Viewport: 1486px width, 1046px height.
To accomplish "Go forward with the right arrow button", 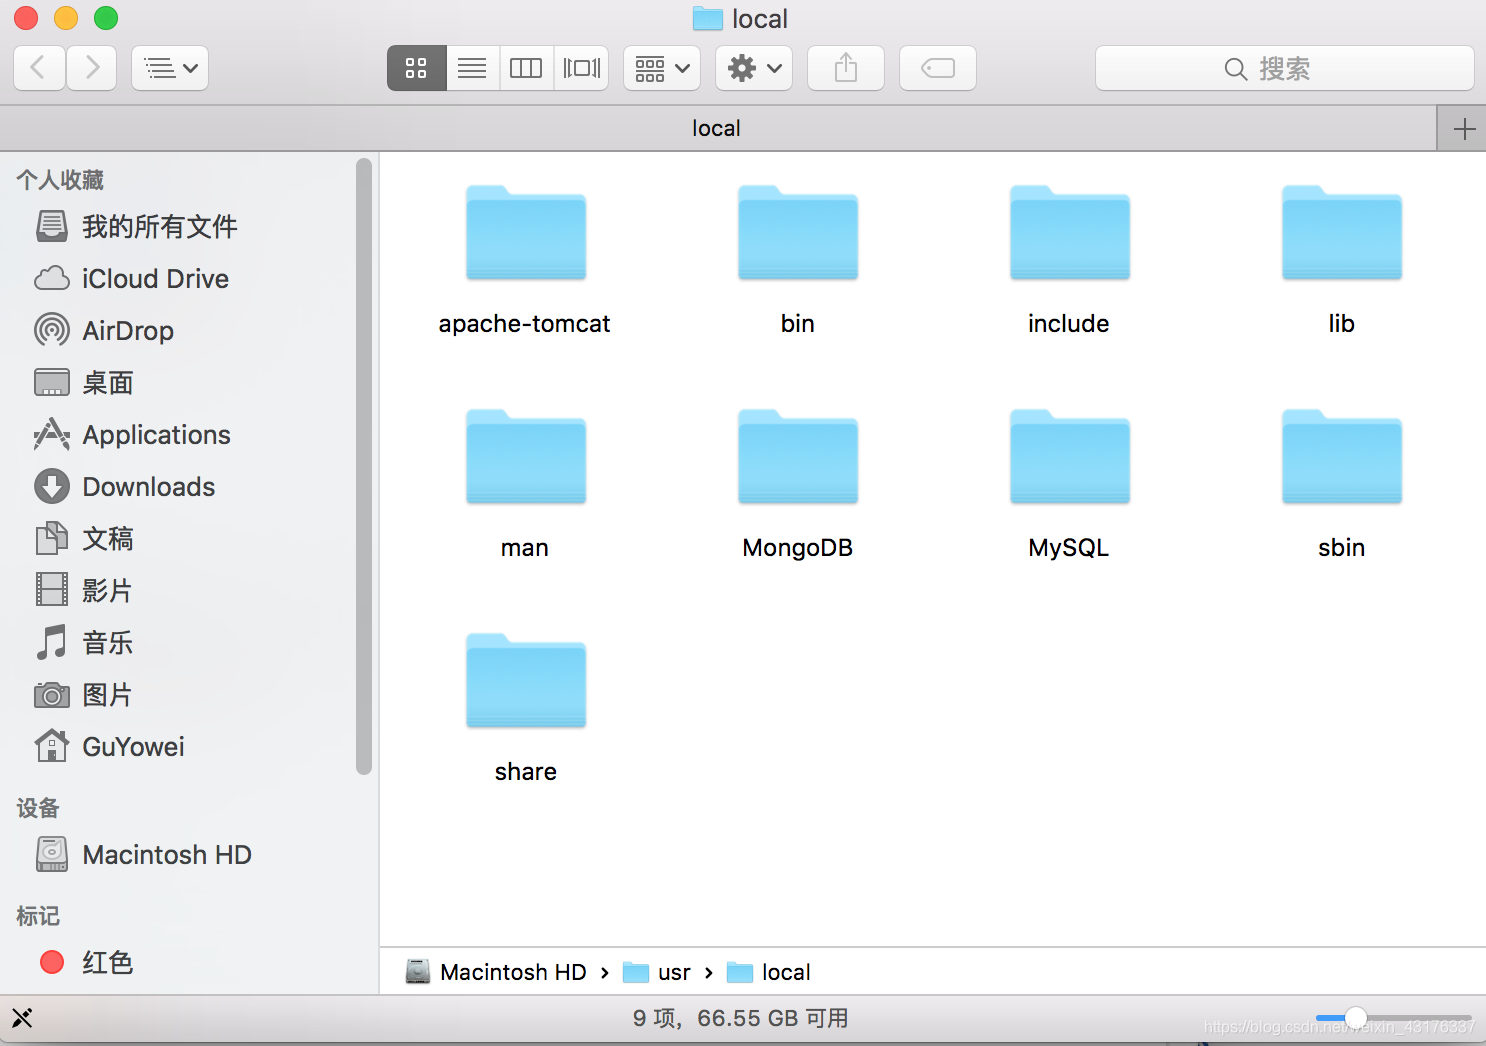I will point(92,68).
